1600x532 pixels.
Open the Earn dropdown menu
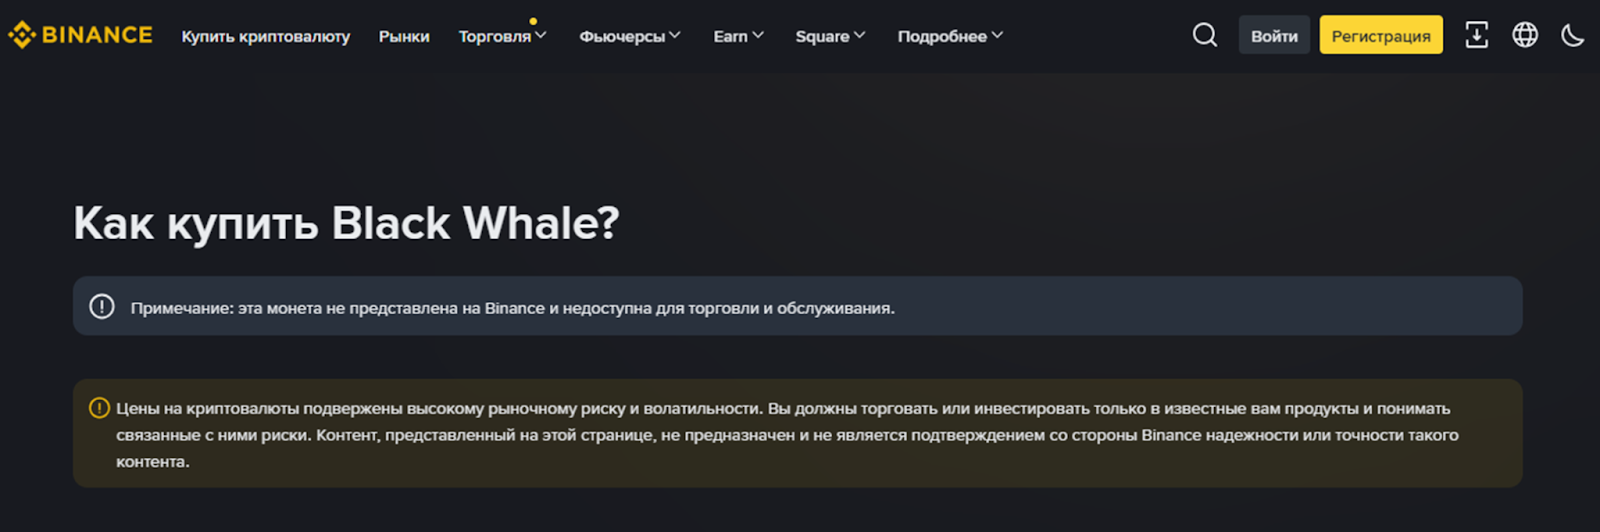(x=731, y=36)
